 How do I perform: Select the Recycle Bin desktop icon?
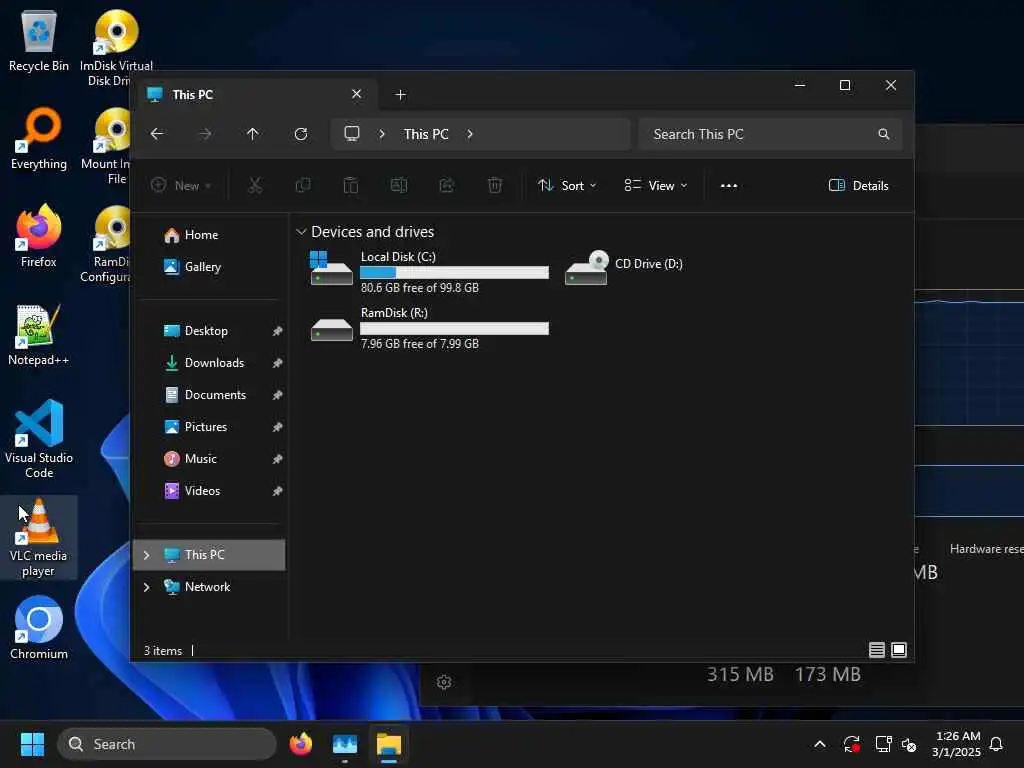39,40
